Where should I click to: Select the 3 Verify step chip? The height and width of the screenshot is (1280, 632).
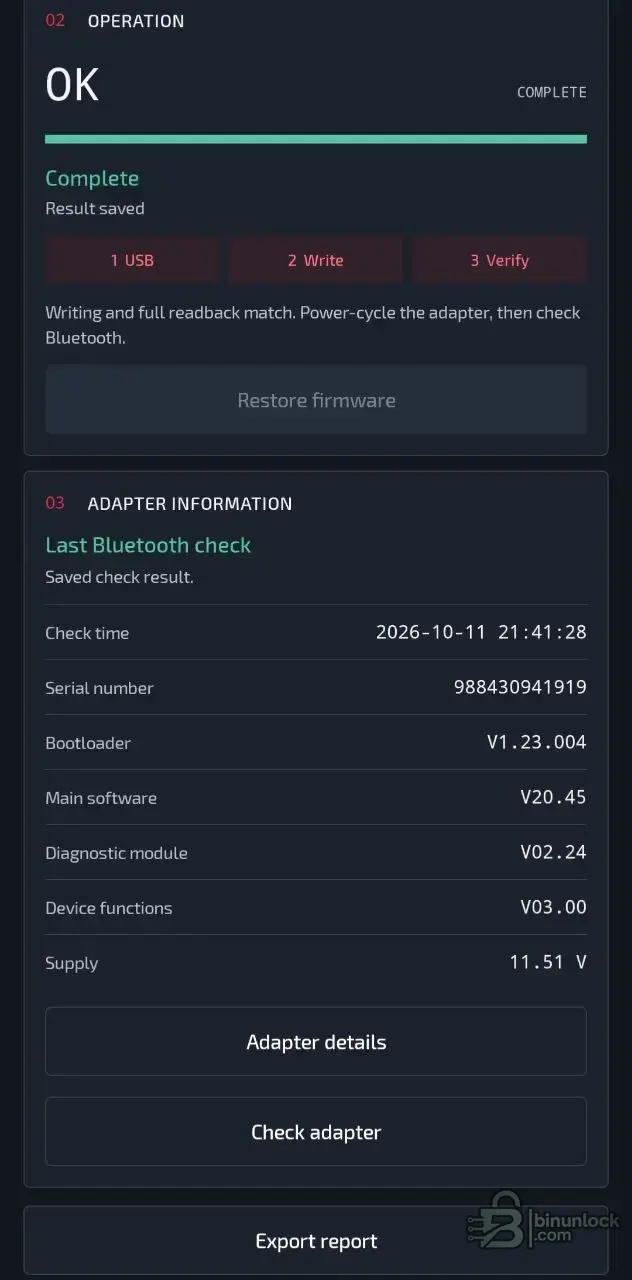point(500,260)
